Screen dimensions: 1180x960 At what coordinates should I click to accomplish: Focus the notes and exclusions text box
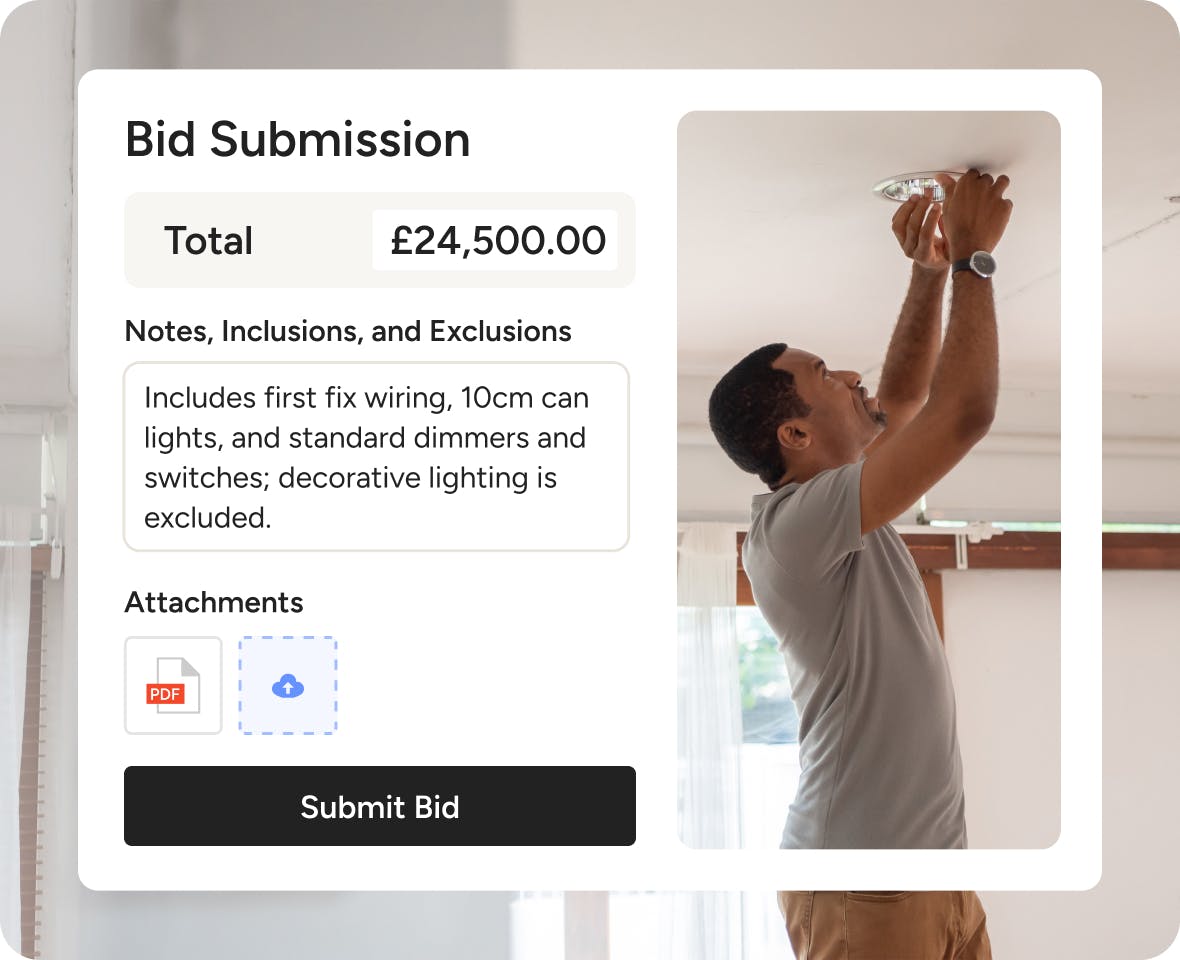[376, 456]
